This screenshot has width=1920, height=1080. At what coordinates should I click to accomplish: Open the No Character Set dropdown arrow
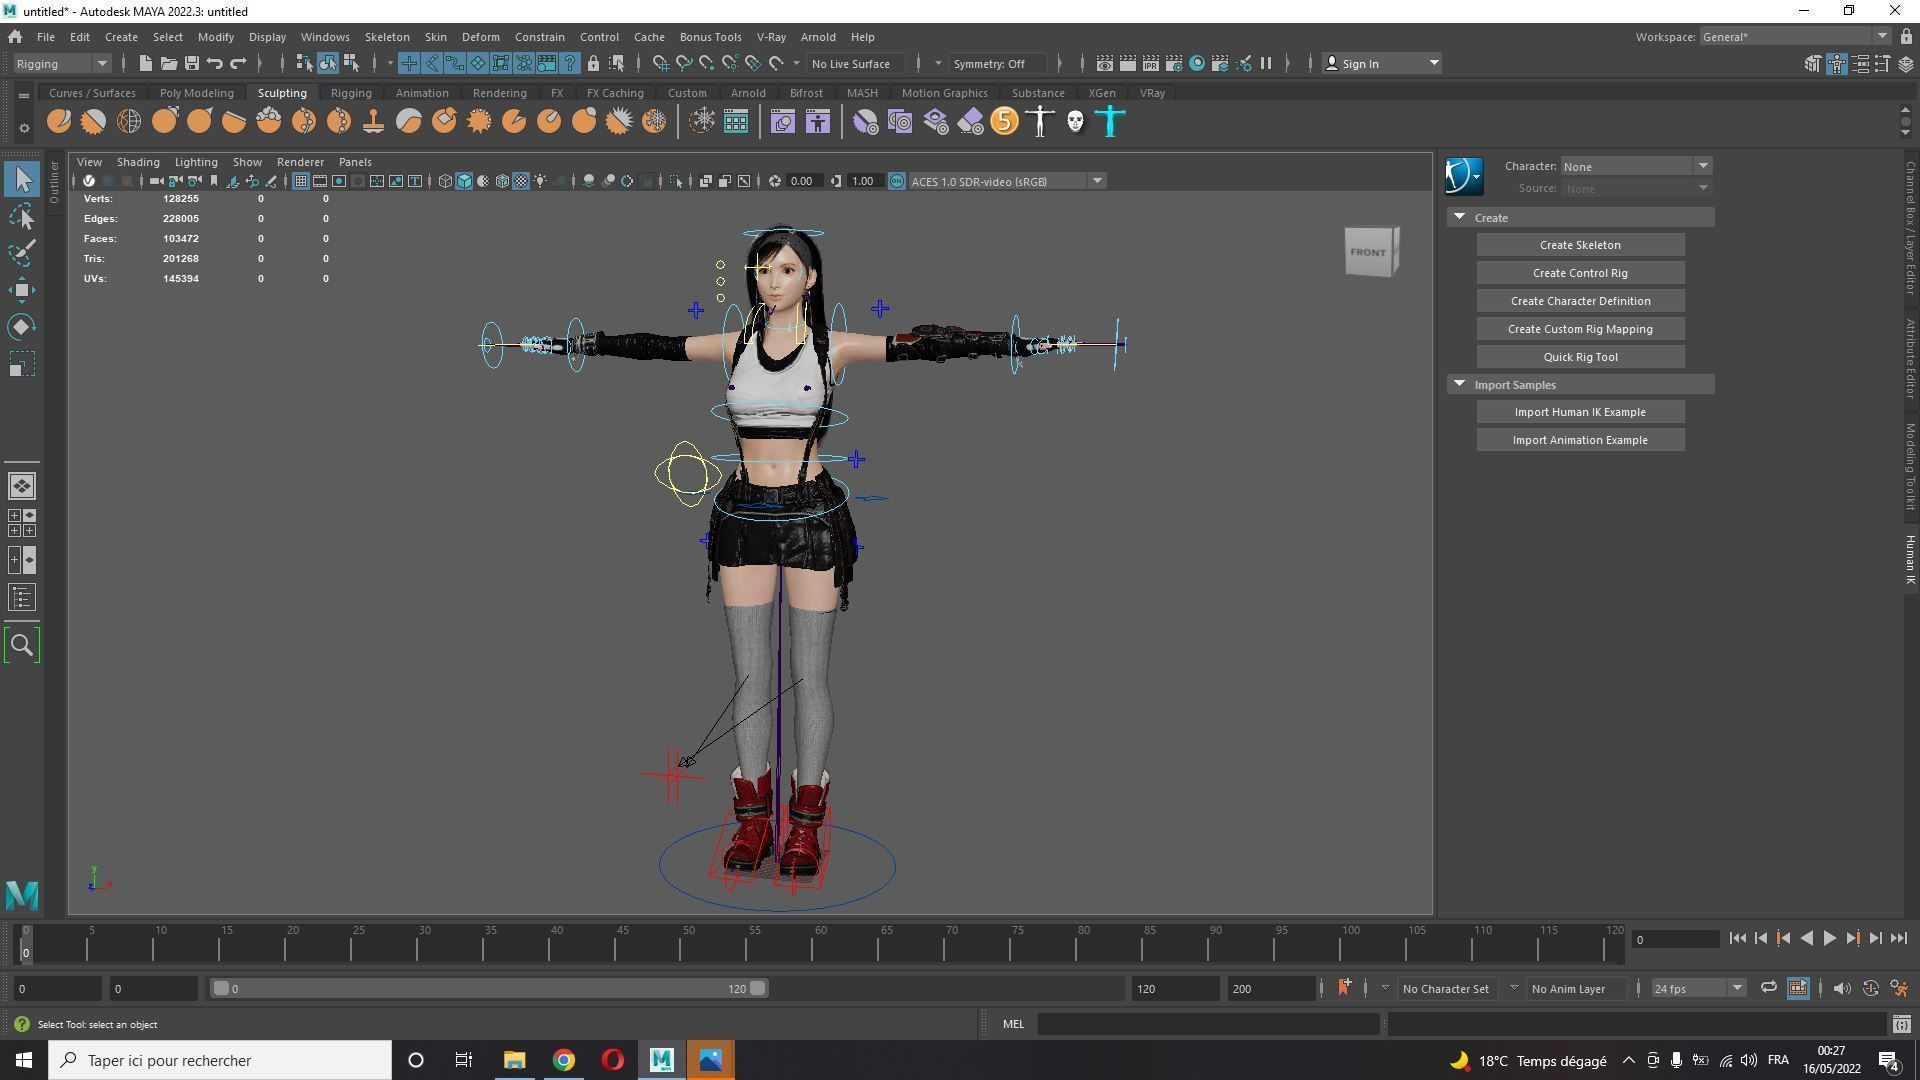pyautogui.click(x=1385, y=988)
